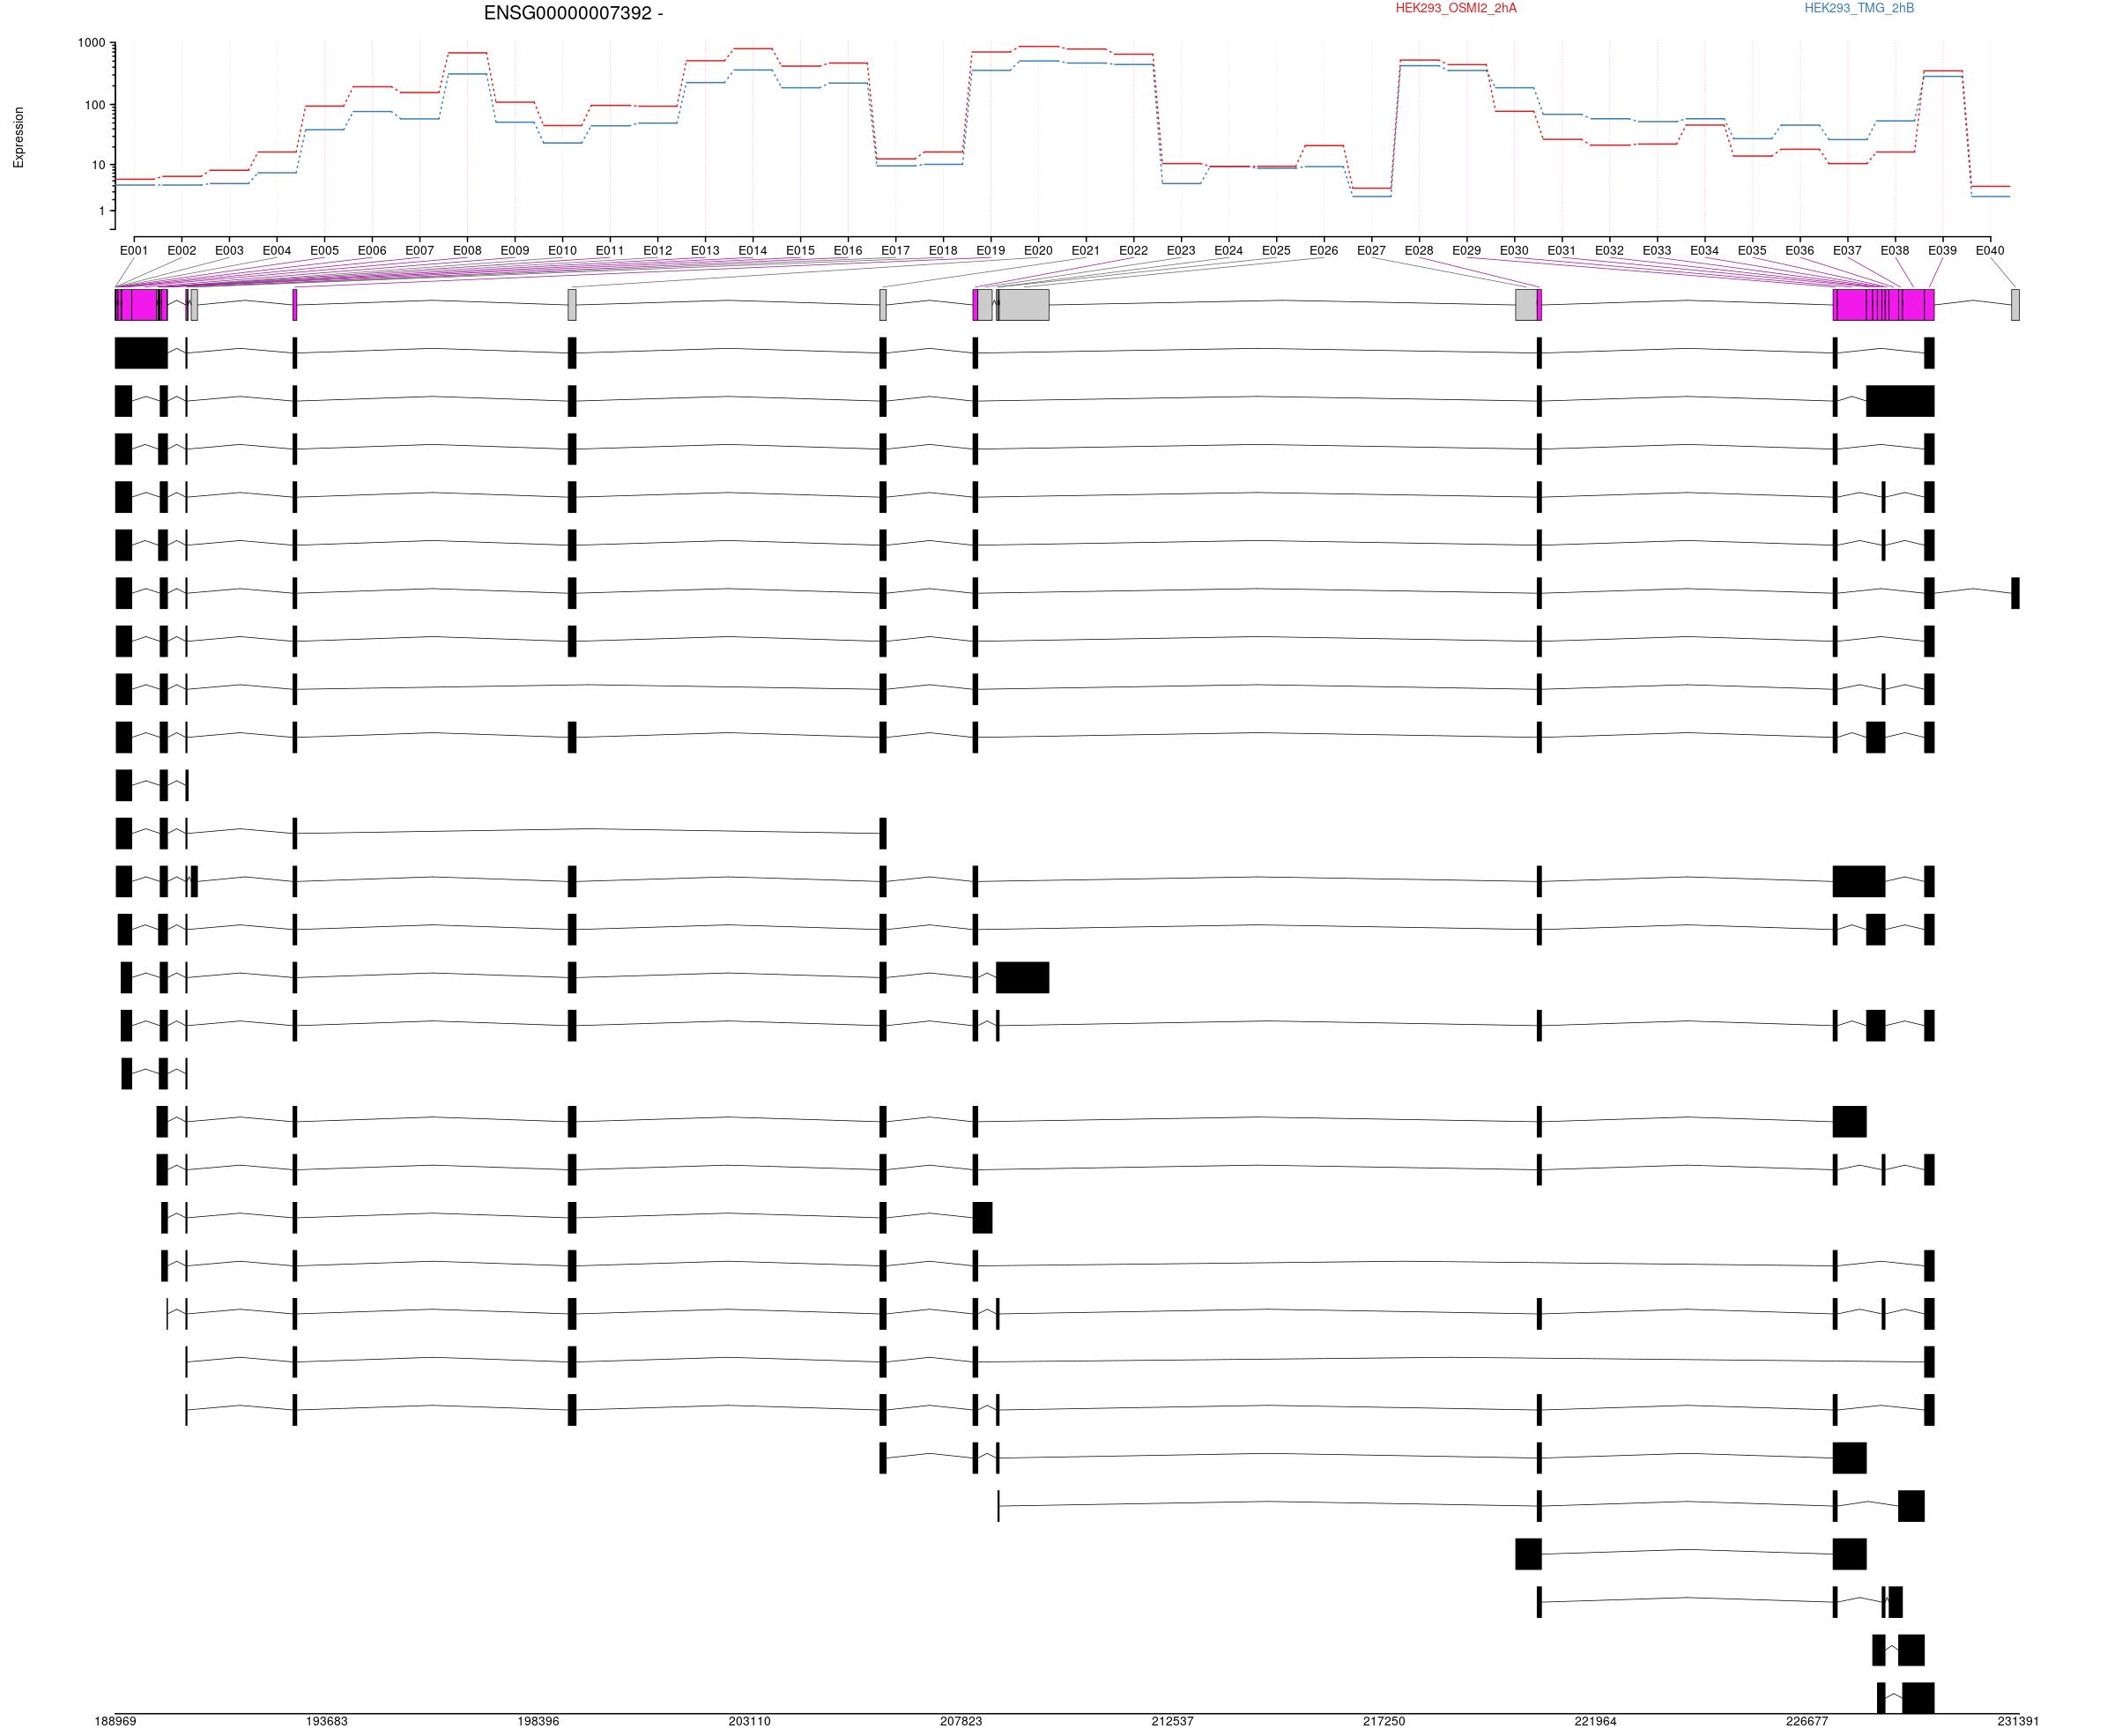The image size is (2115, 1736).
Task: Mark exon label E033
Action: (x=1657, y=251)
